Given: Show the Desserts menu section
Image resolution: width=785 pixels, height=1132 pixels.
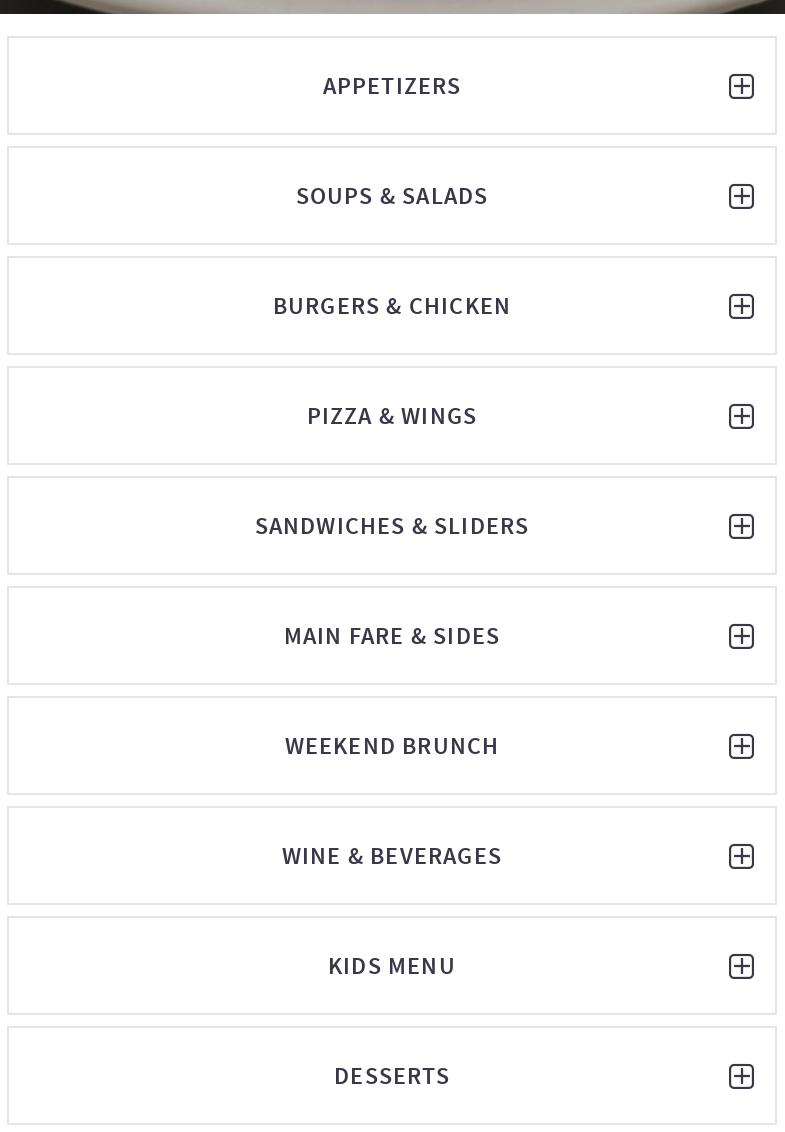Looking at the screenshot, I should point(391,1076).
